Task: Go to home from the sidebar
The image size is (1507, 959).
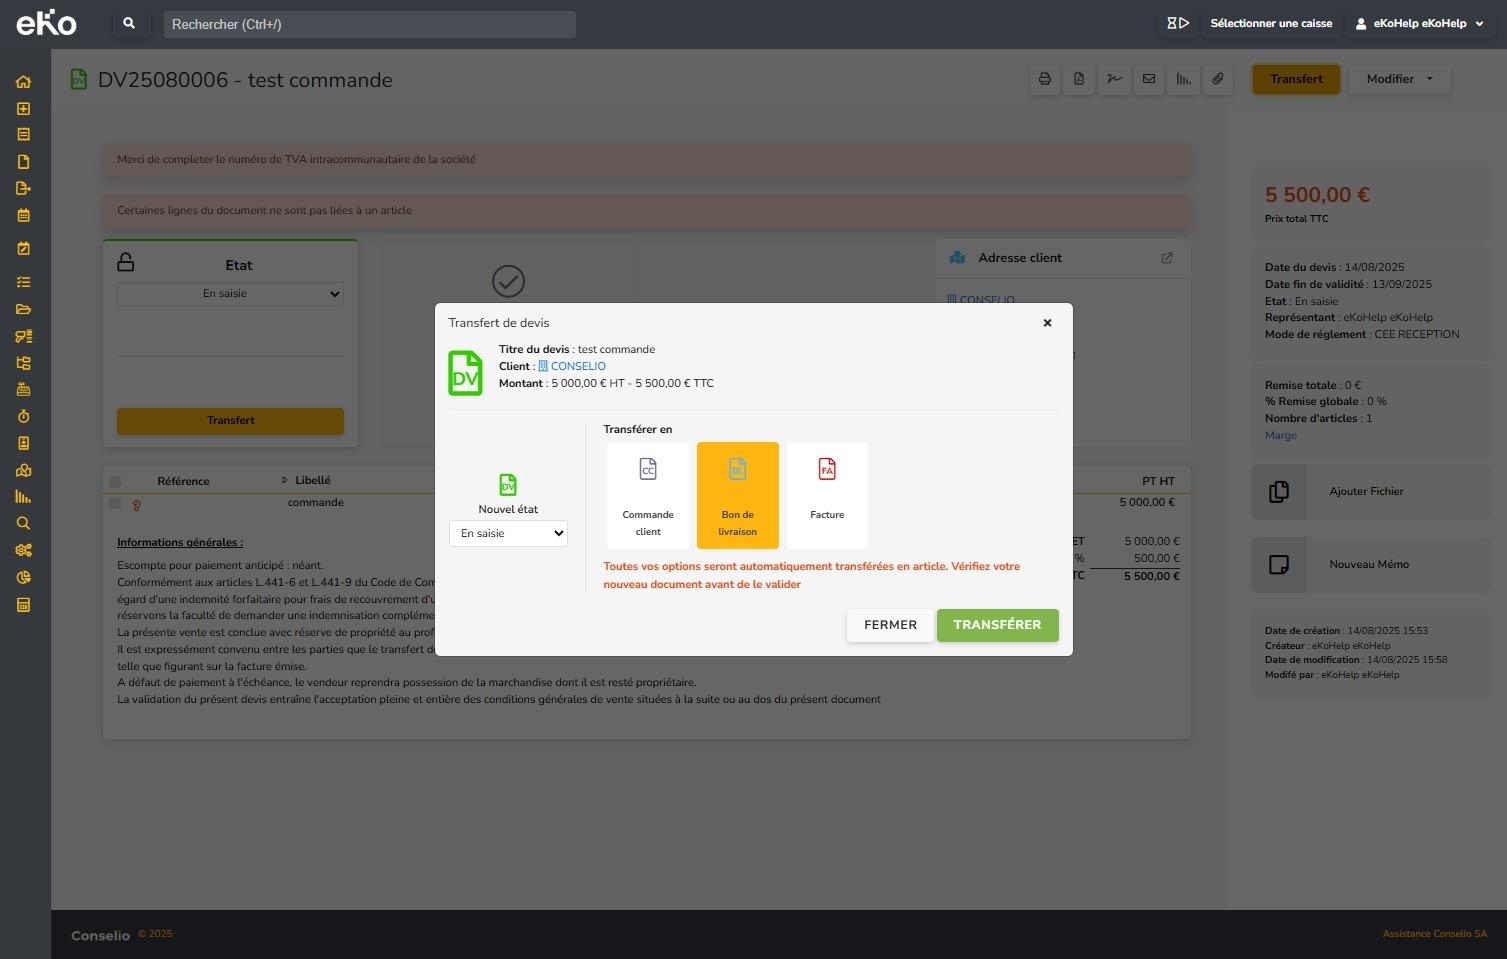Action: coord(24,82)
